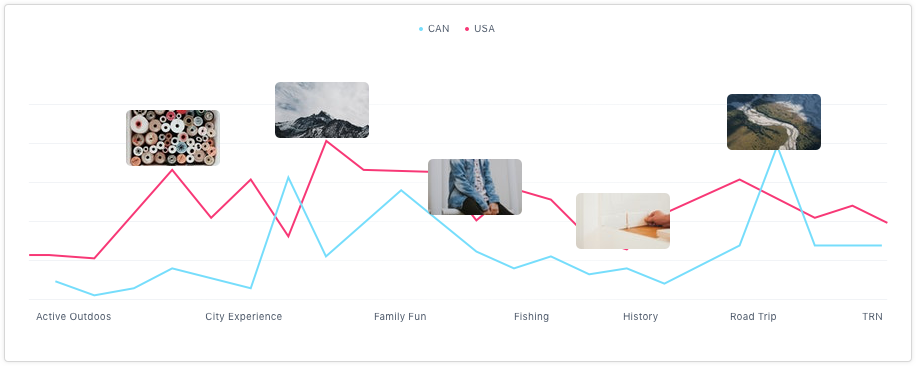Image resolution: width=916 pixels, height=366 pixels.
Task: Toggle the CAN series in the legend
Action: pos(434,29)
